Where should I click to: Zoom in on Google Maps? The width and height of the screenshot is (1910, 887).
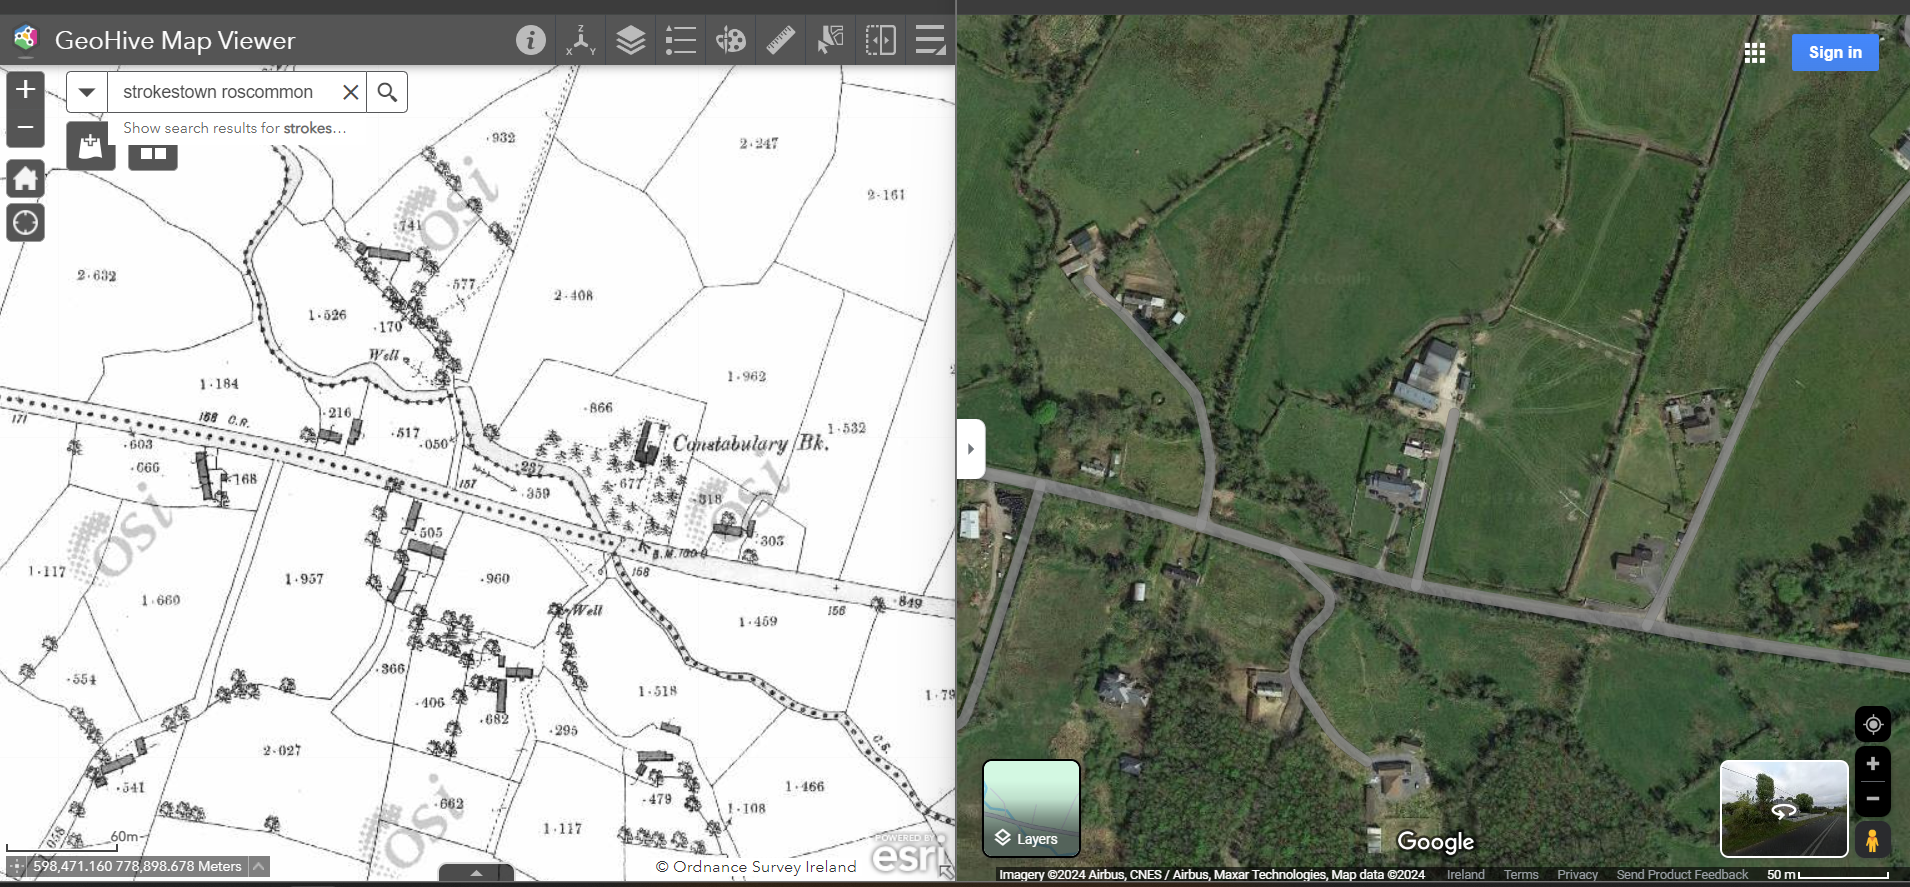tap(1873, 764)
